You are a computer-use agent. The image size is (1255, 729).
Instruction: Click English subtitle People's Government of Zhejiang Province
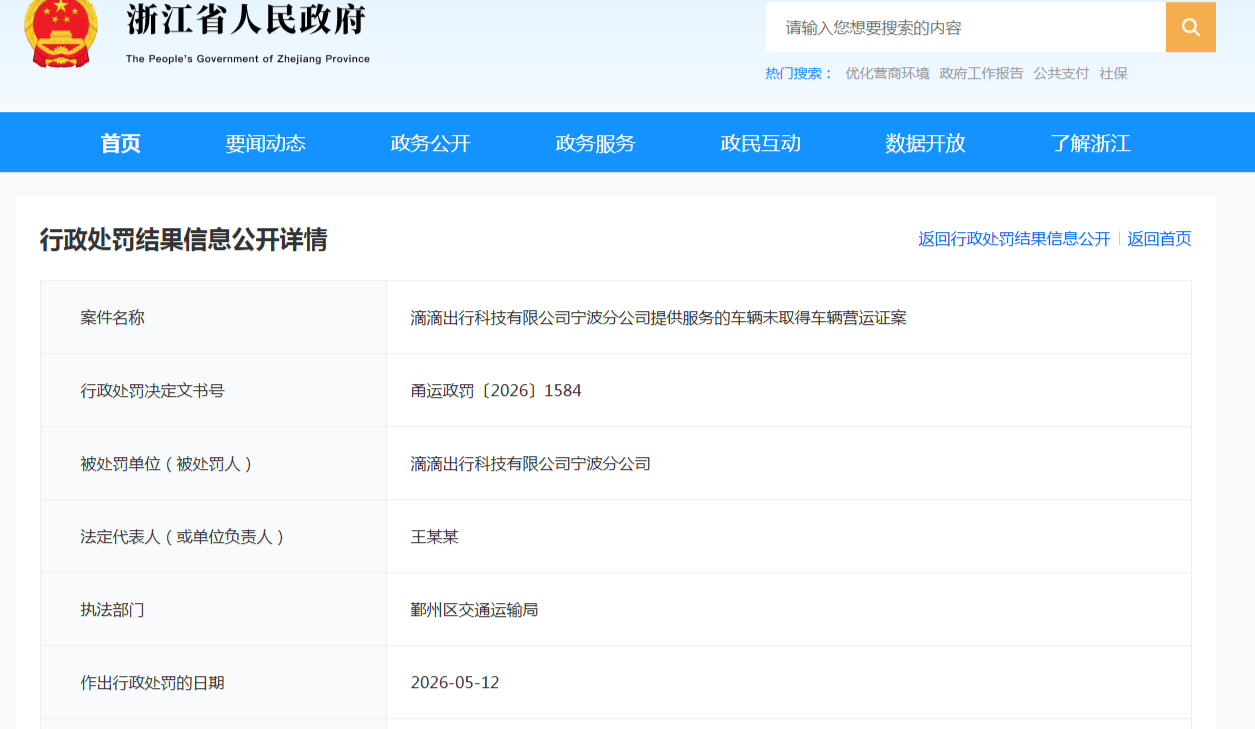pos(248,59)
